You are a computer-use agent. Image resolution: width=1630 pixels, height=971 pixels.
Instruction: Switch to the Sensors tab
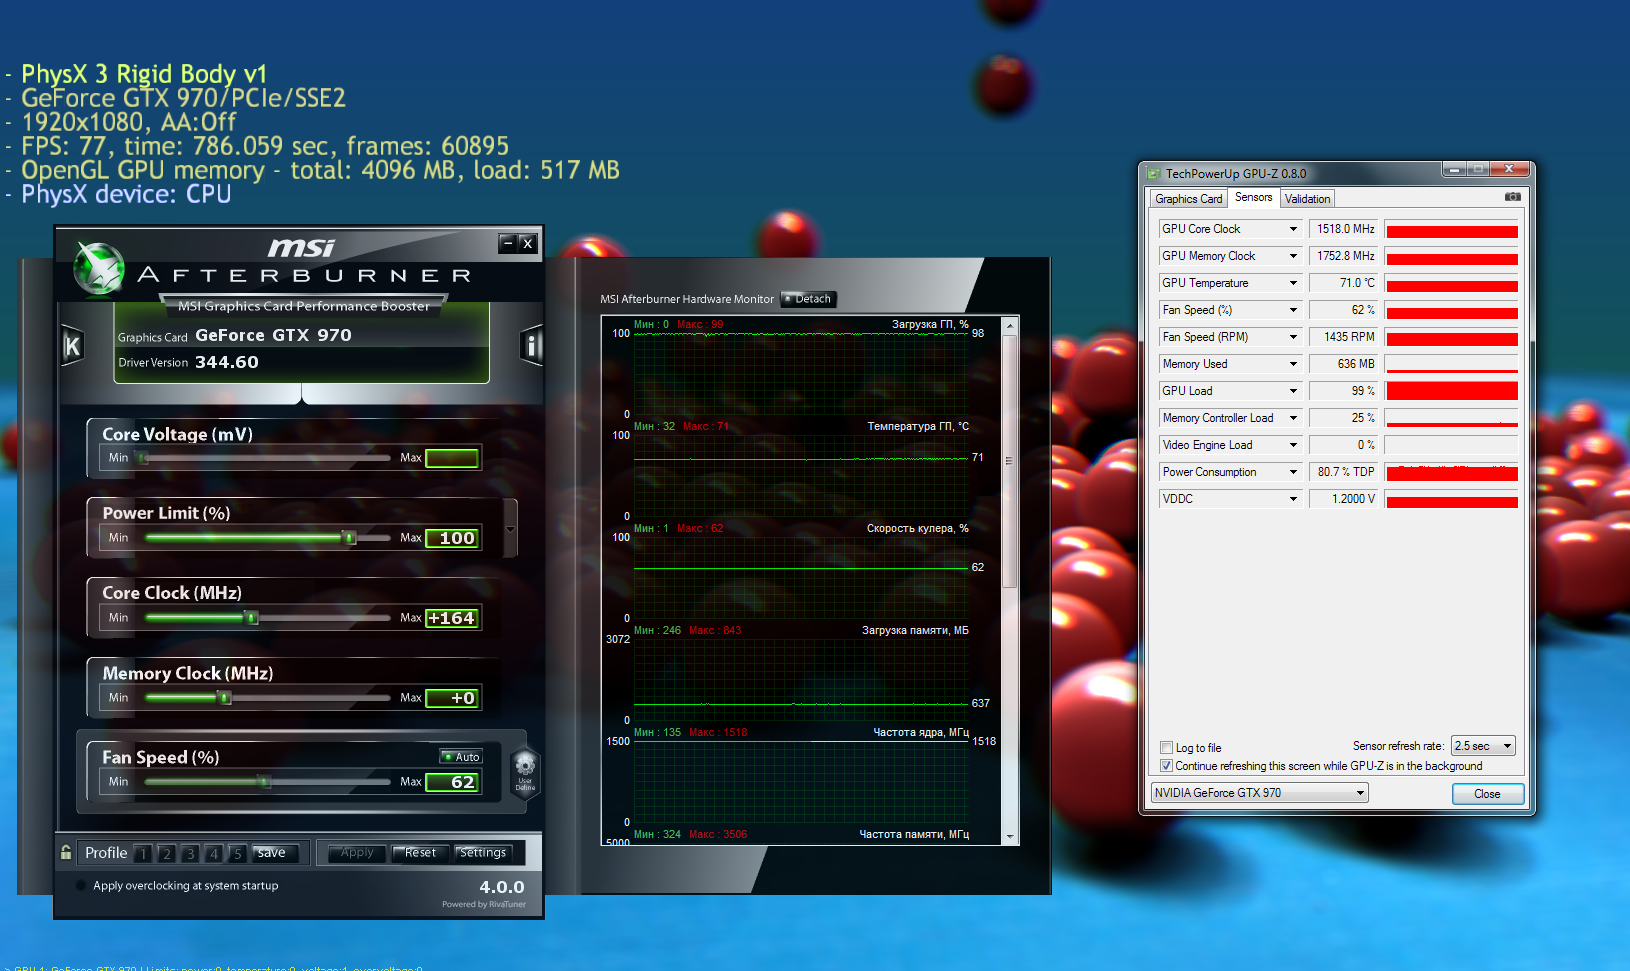[1253, 197]
